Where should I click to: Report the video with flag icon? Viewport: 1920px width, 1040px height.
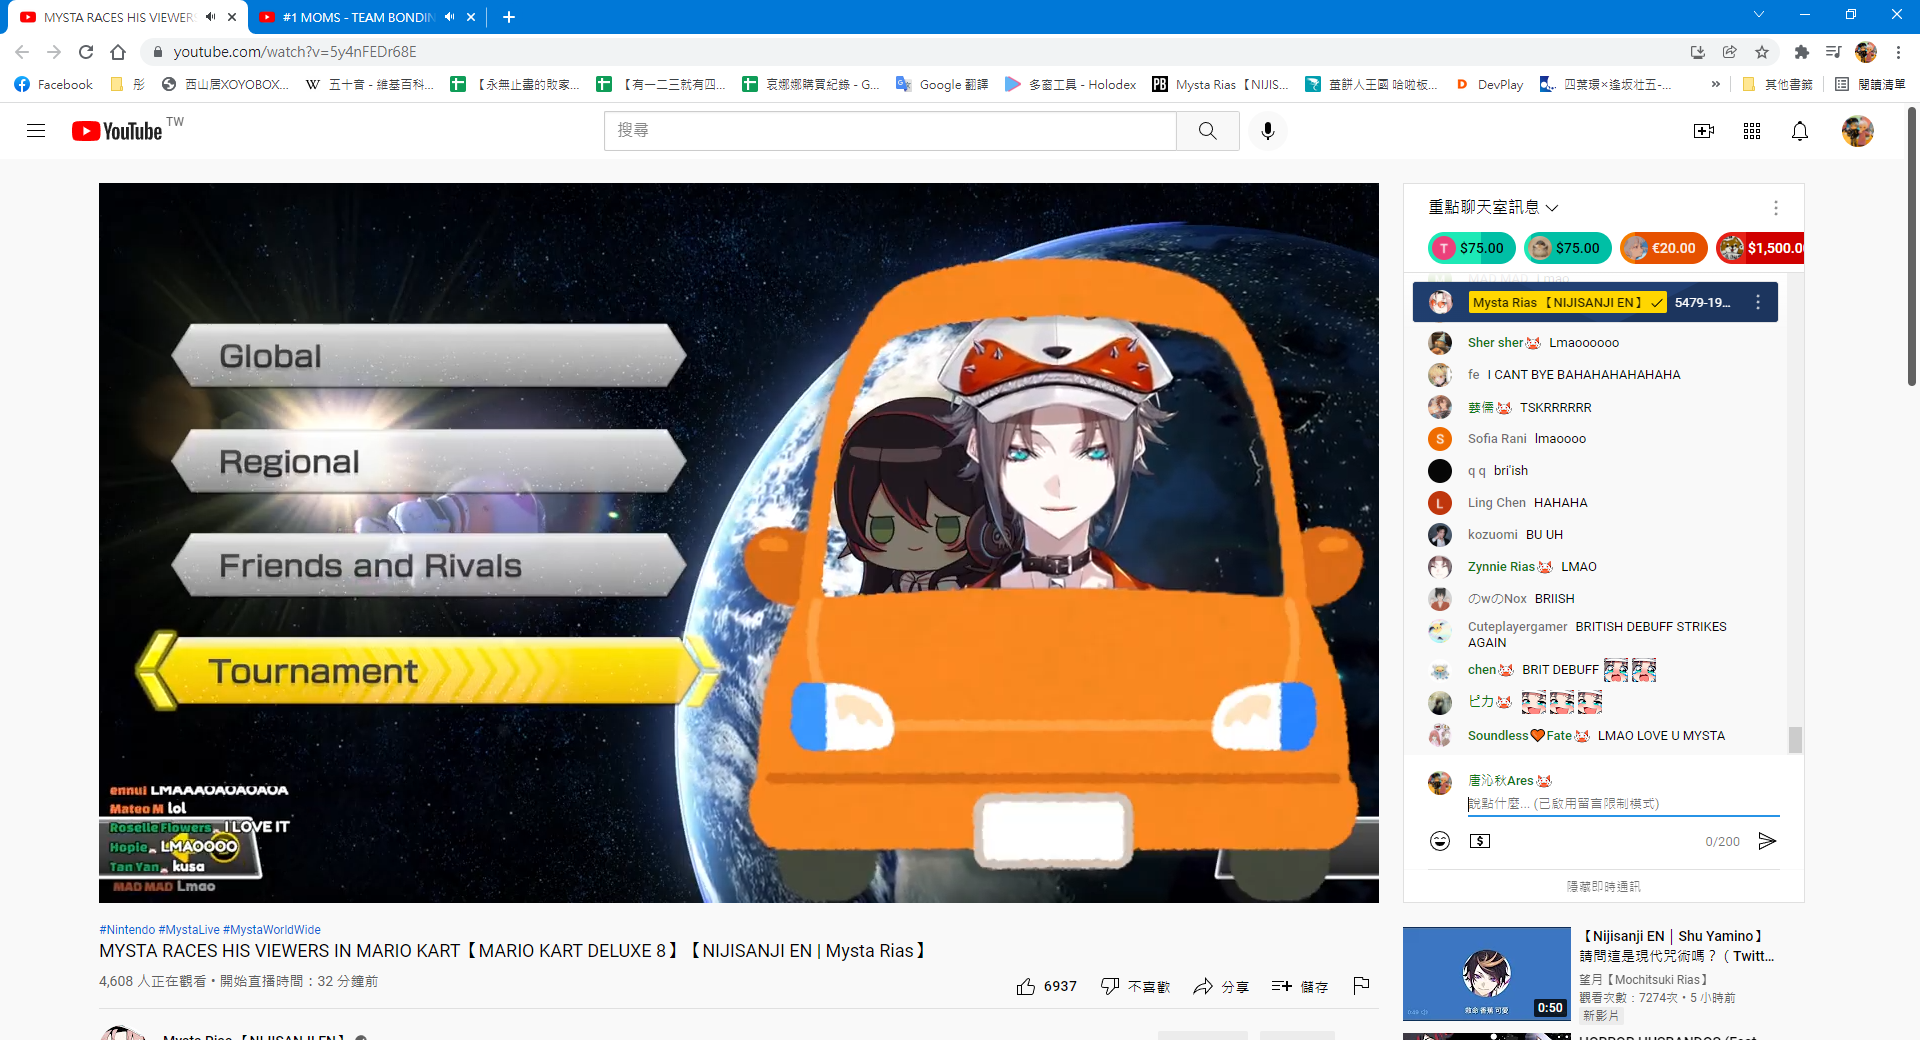1361,986
